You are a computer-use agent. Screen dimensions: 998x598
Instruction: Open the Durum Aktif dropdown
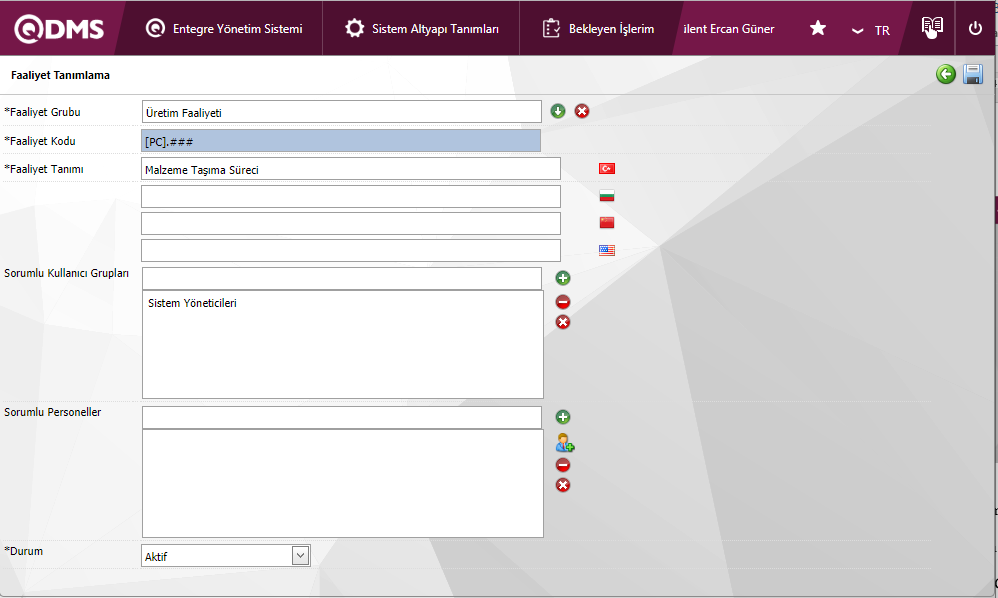[225, 556]
